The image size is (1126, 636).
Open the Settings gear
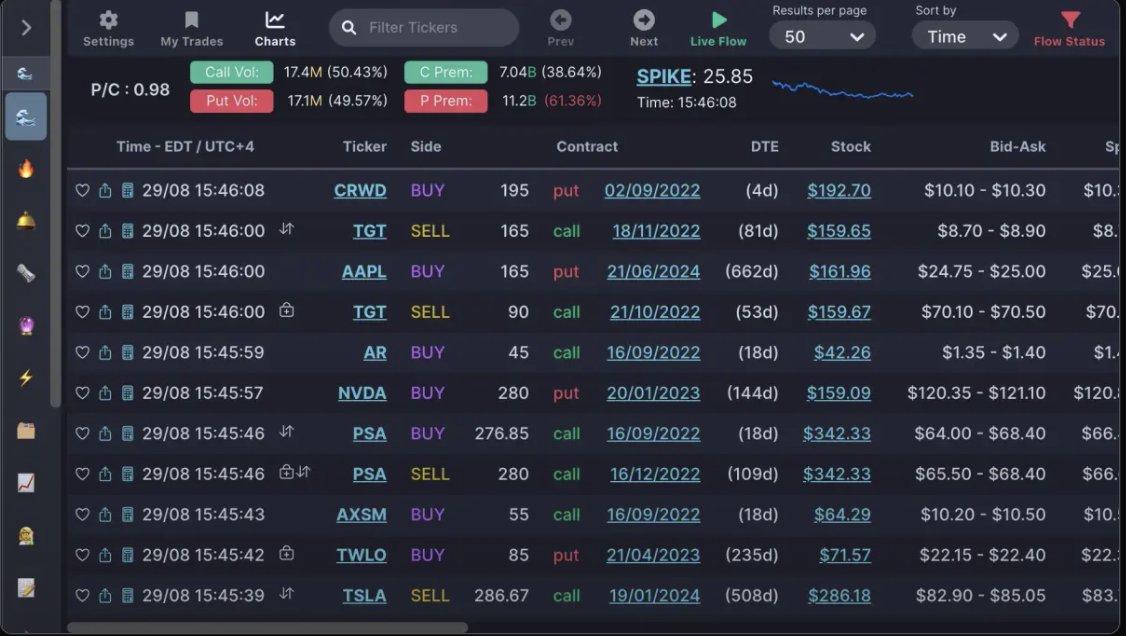pyautogui.click(x=108, y=29)
